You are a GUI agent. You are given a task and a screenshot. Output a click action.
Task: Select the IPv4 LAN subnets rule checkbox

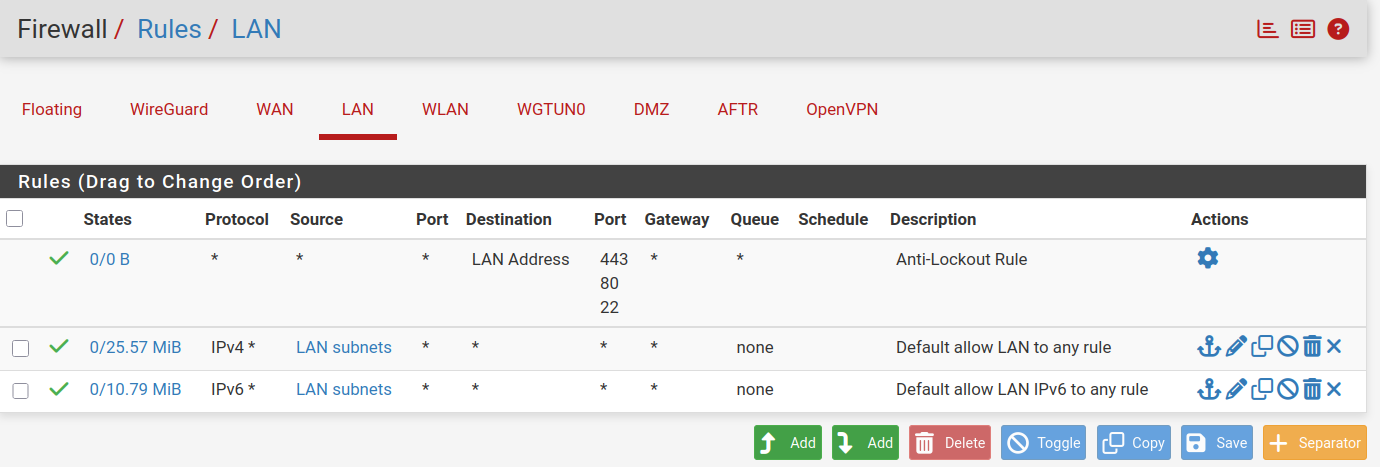click(x=20, y=348)
